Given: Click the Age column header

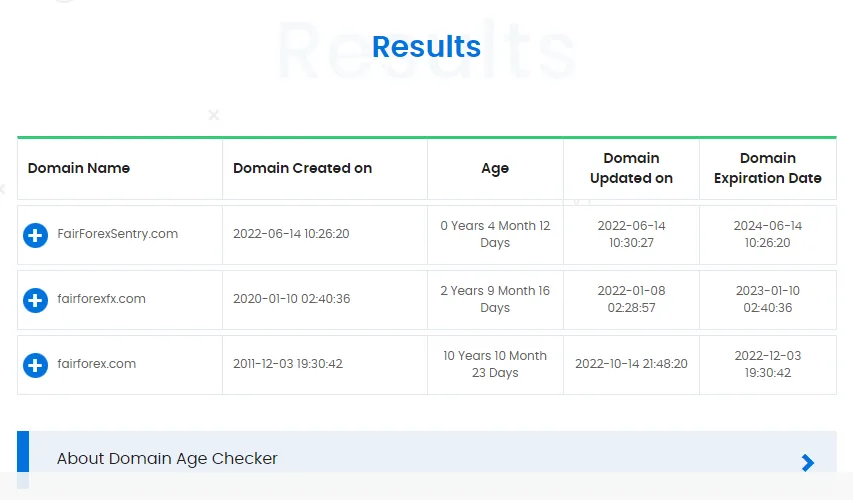Looking at the screenshot, I should (495, 169).
